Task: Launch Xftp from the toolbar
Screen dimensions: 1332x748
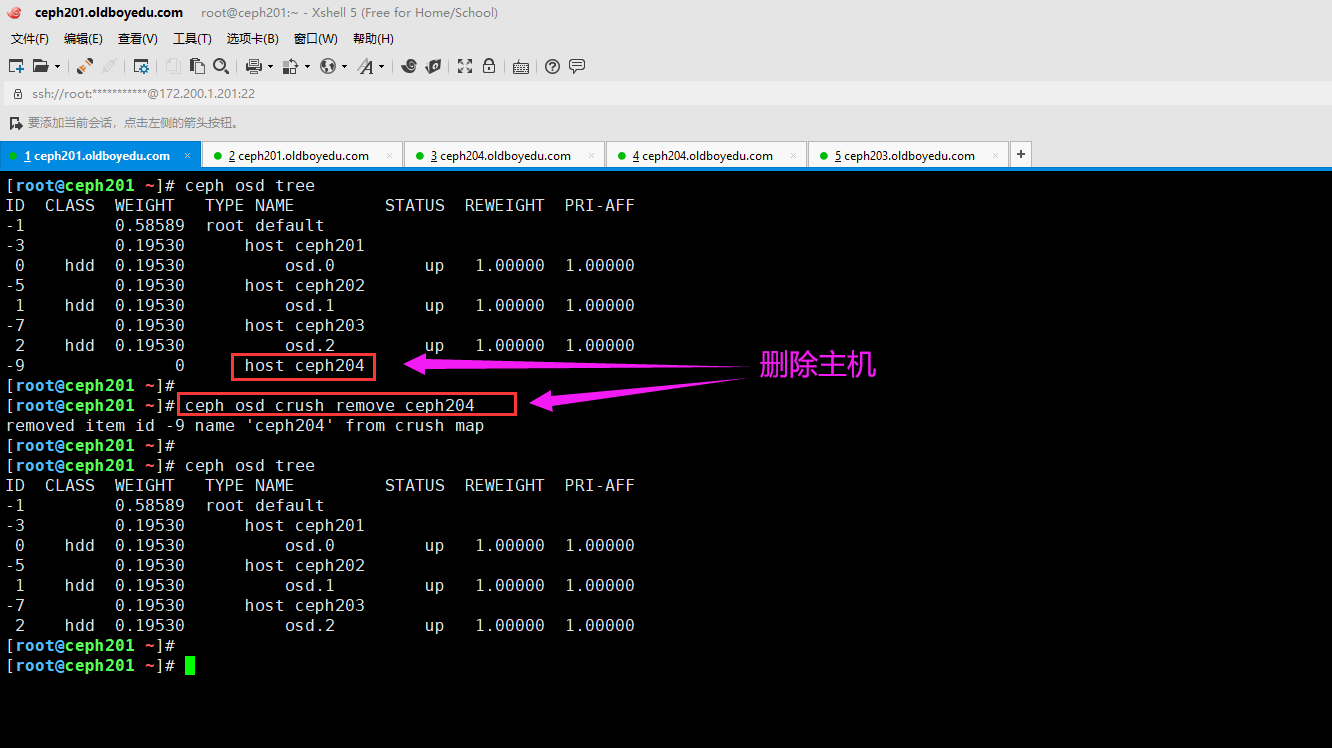Action: pos(433,66)
